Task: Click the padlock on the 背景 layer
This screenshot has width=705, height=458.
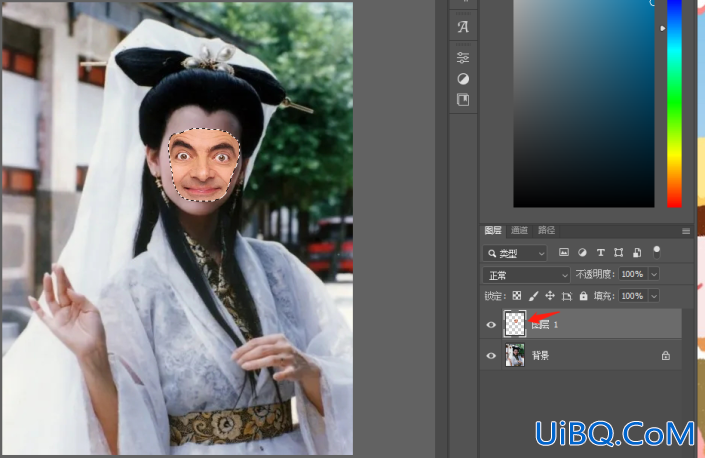Action: coord(666,356)
